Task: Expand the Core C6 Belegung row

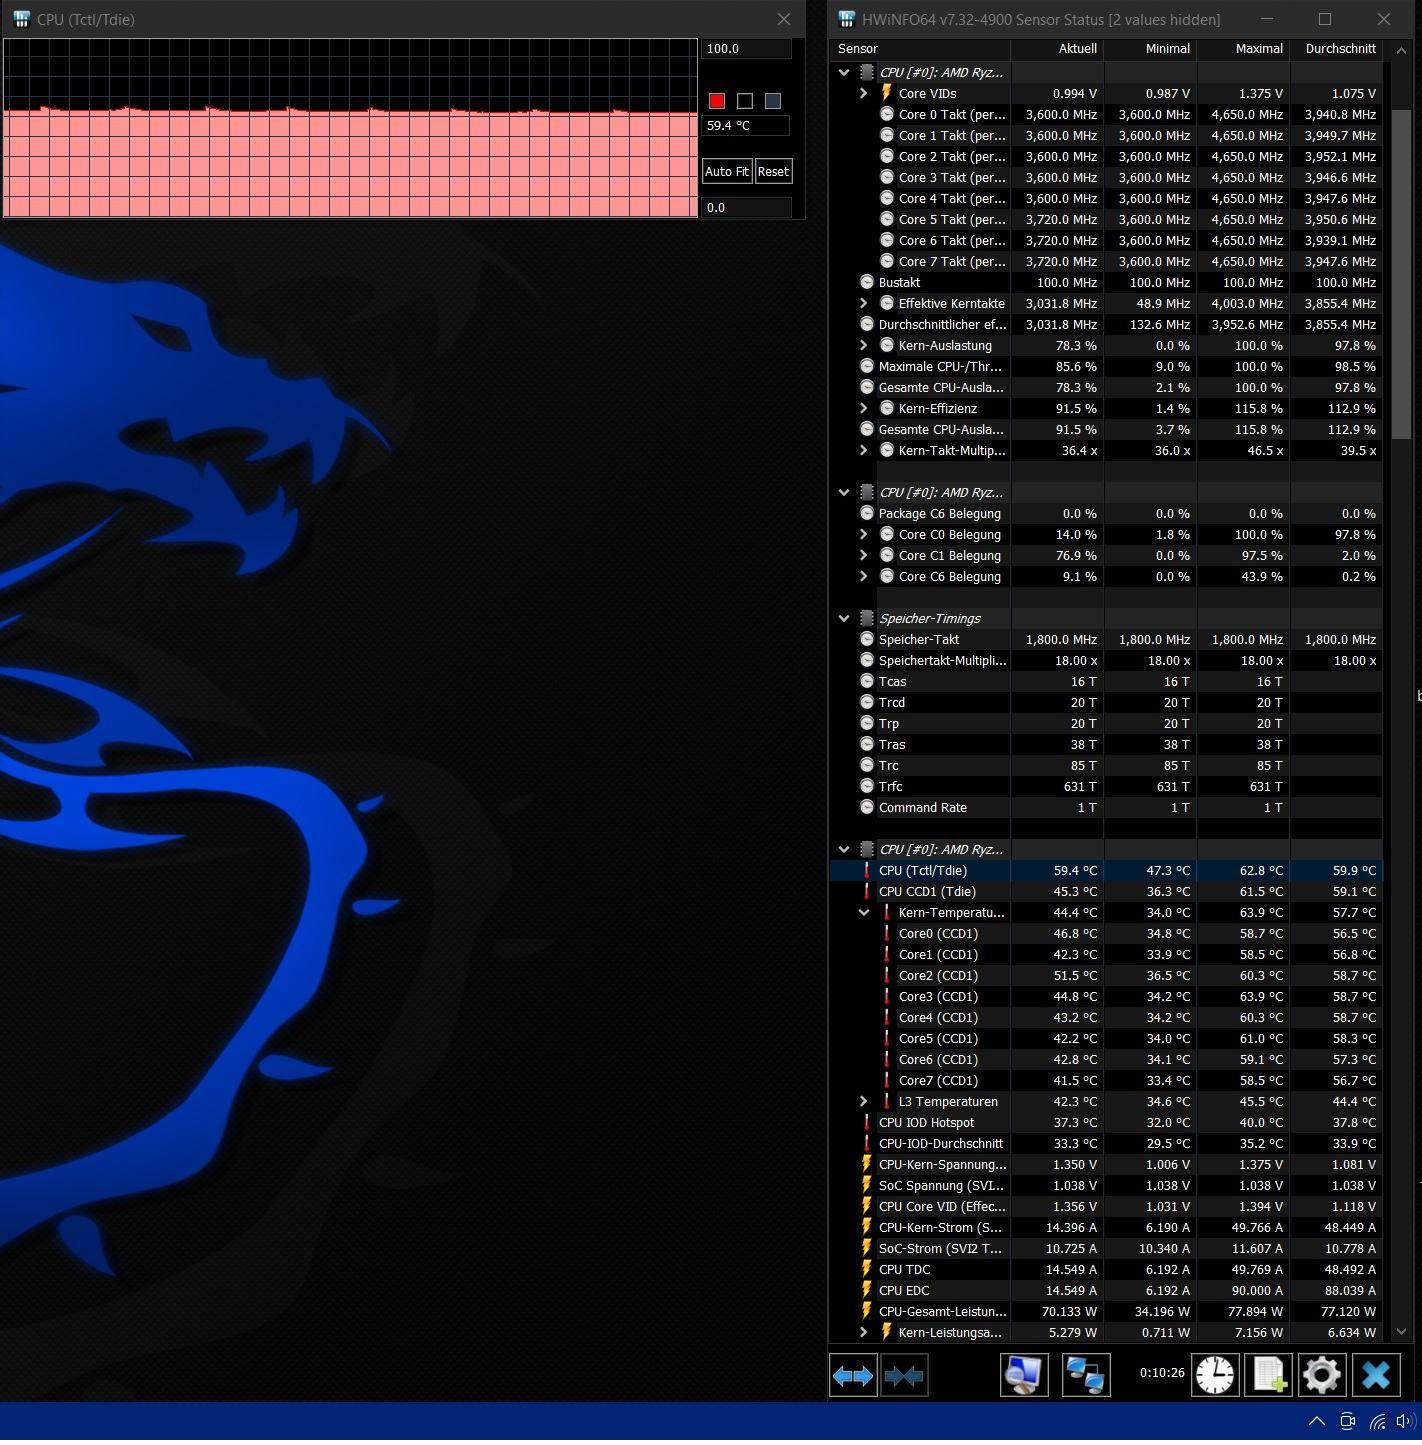Action: coord(864,576)
